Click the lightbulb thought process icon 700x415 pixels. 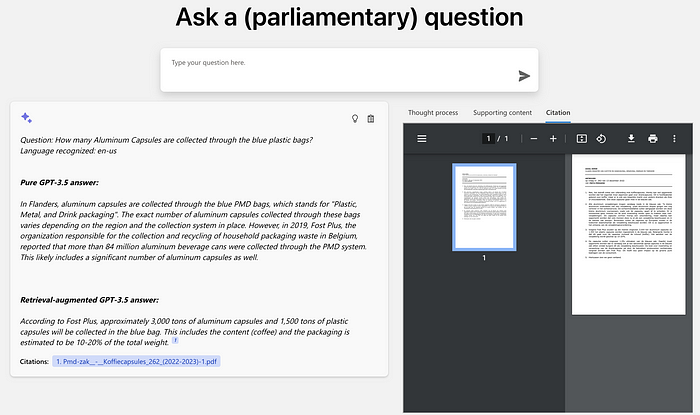coord(354,119)
